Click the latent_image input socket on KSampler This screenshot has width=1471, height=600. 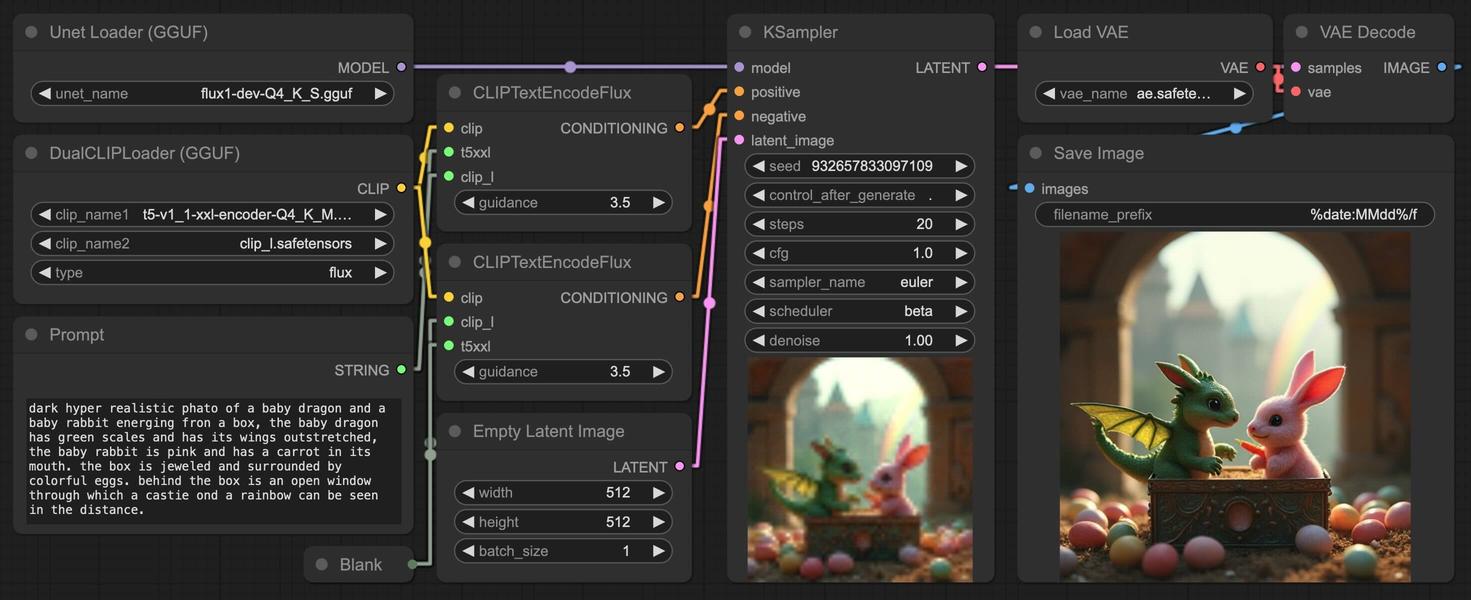[739, 140]
